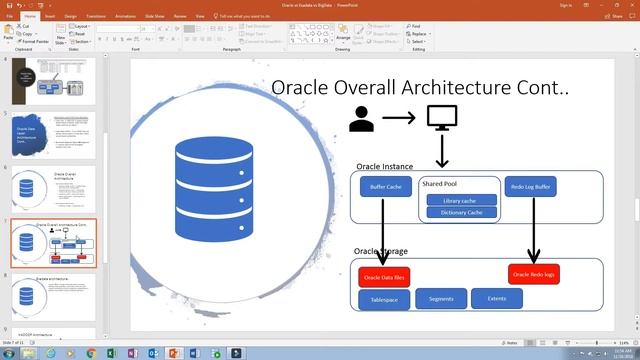The height and width of the screenshot is (360, 640).
Task: Paste clipboard content
Action: point(8,33)
